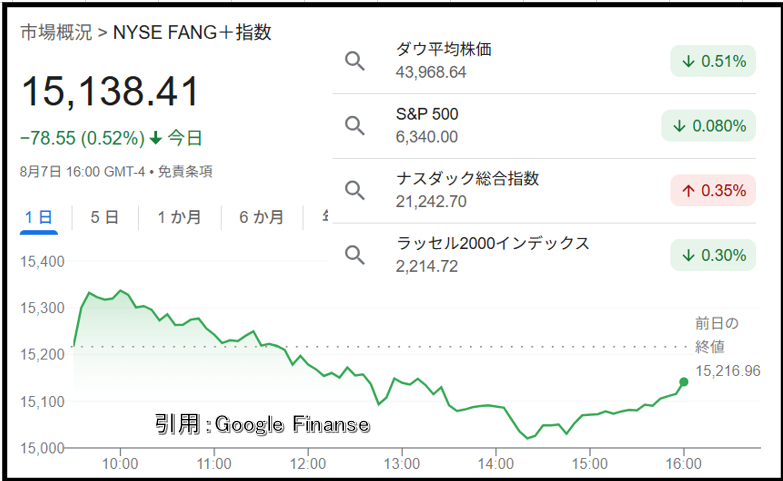Screen dimensions: 783x481
Task: Click the green endpoint dot at 16:00
Action: click(x=684, y=382)
